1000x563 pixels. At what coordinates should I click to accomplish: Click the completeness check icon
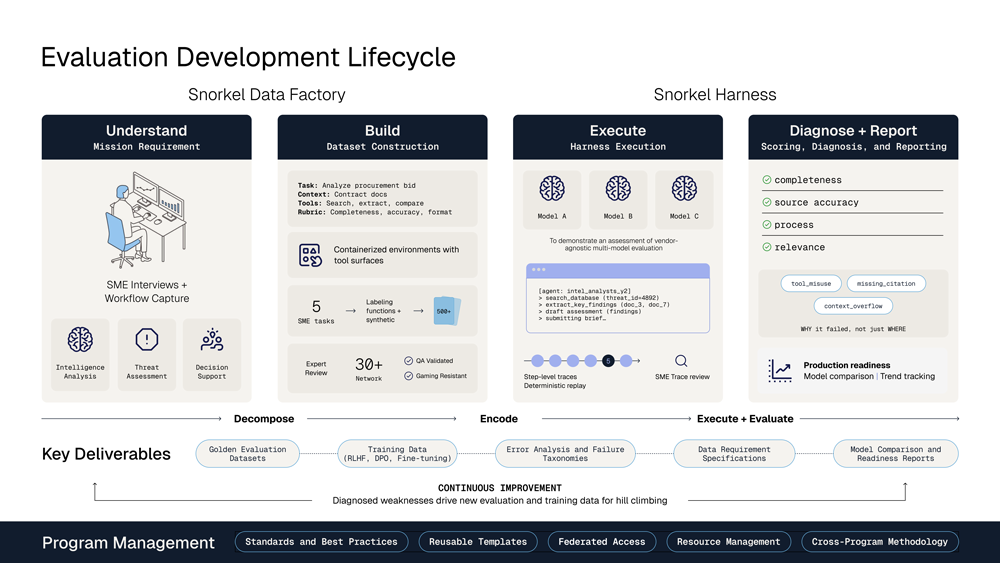click(x=767, y=180)
